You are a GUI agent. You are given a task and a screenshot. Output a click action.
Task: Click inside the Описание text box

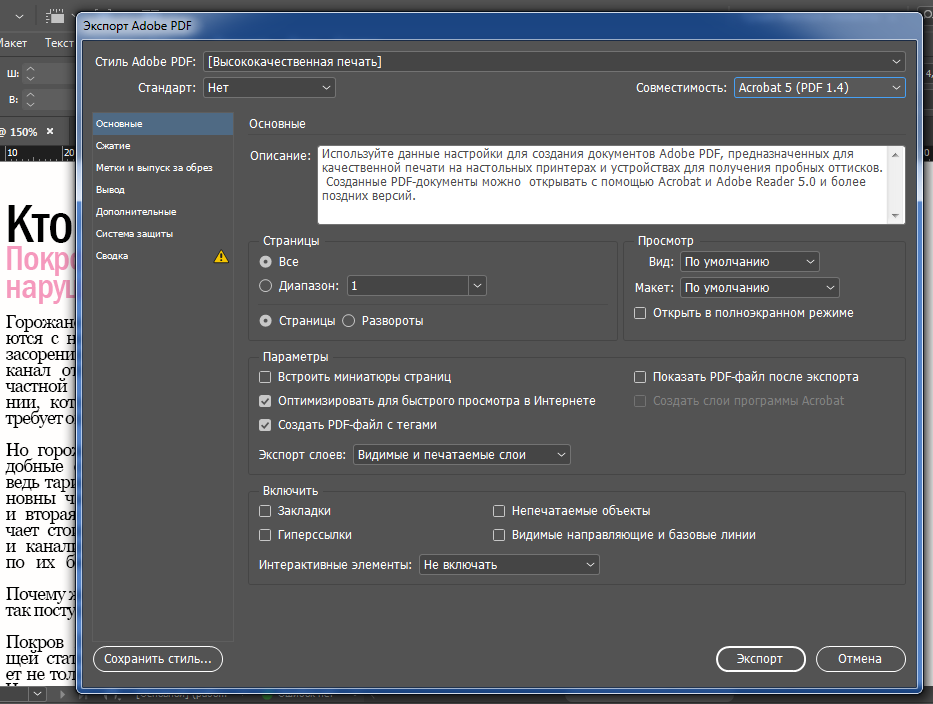pyautogui.click(x=603, y=185)
